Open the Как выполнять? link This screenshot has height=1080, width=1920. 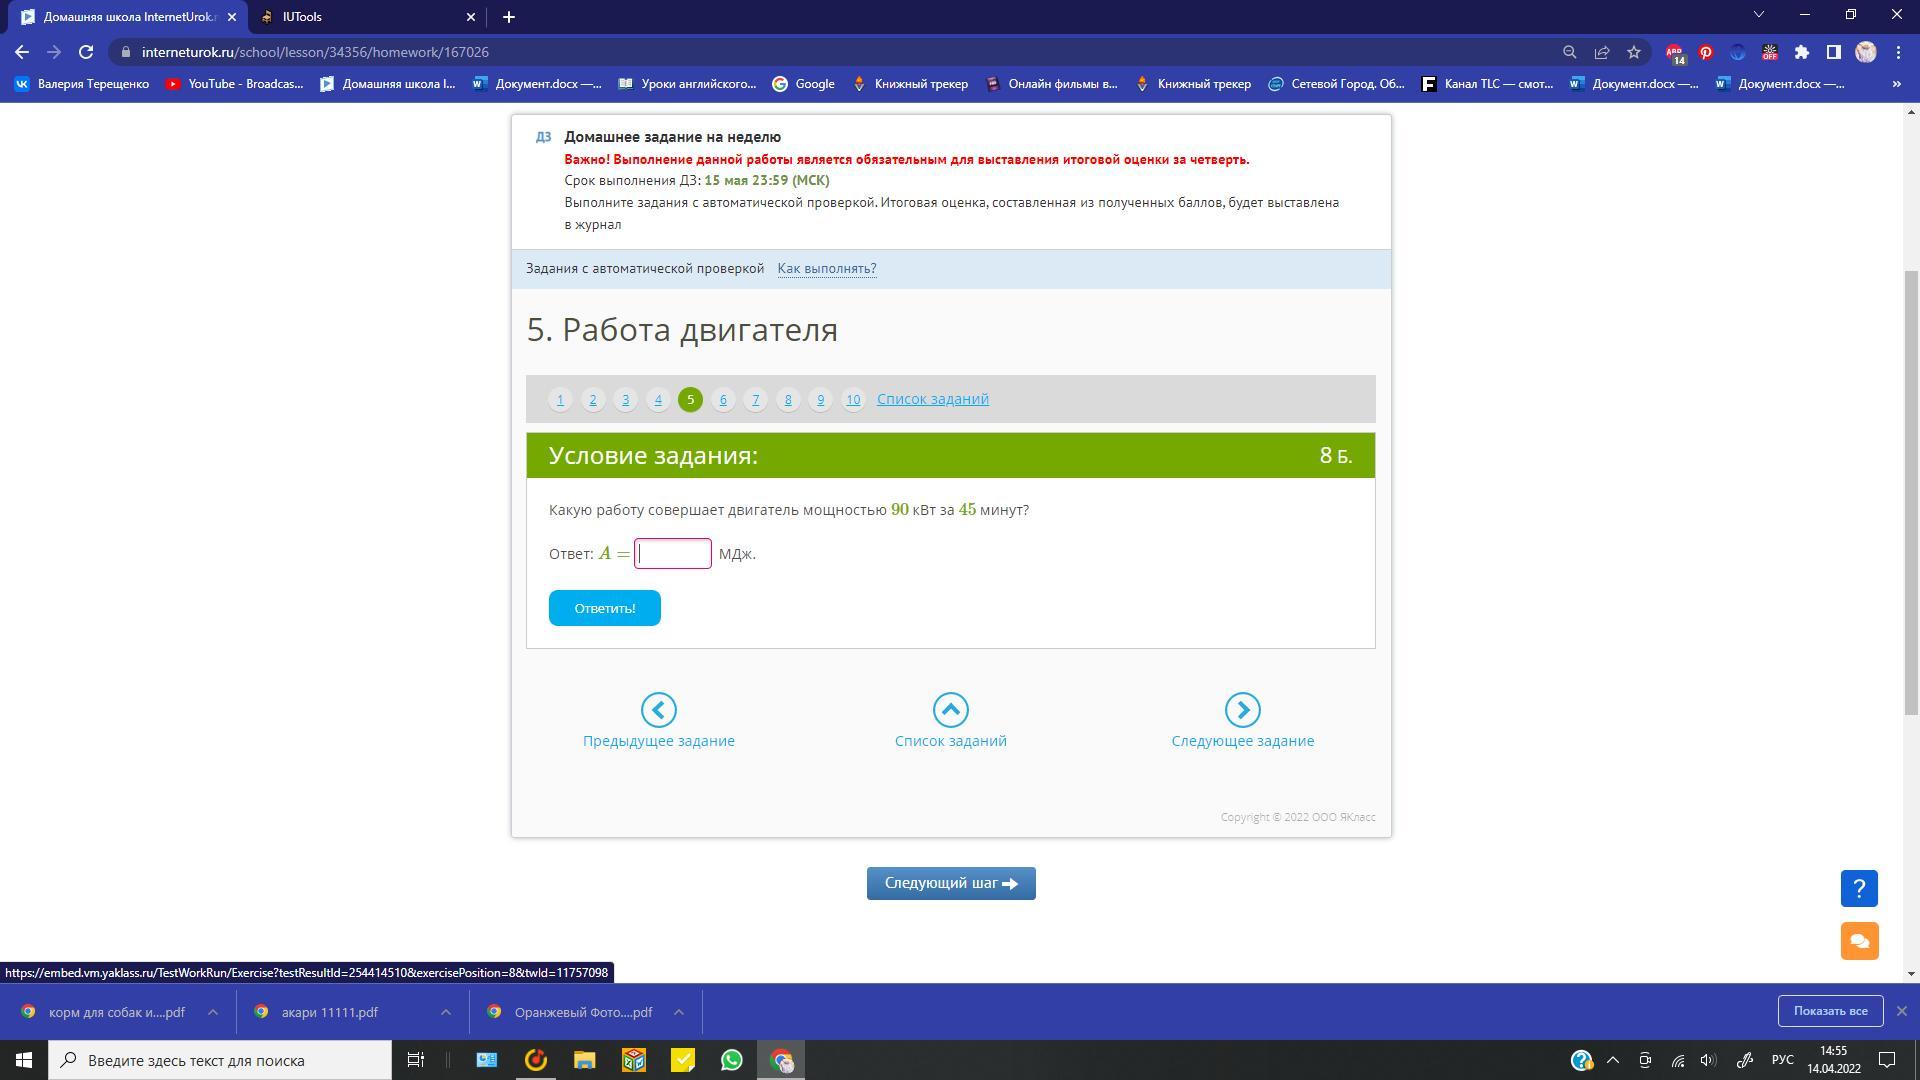coord(826,268)
